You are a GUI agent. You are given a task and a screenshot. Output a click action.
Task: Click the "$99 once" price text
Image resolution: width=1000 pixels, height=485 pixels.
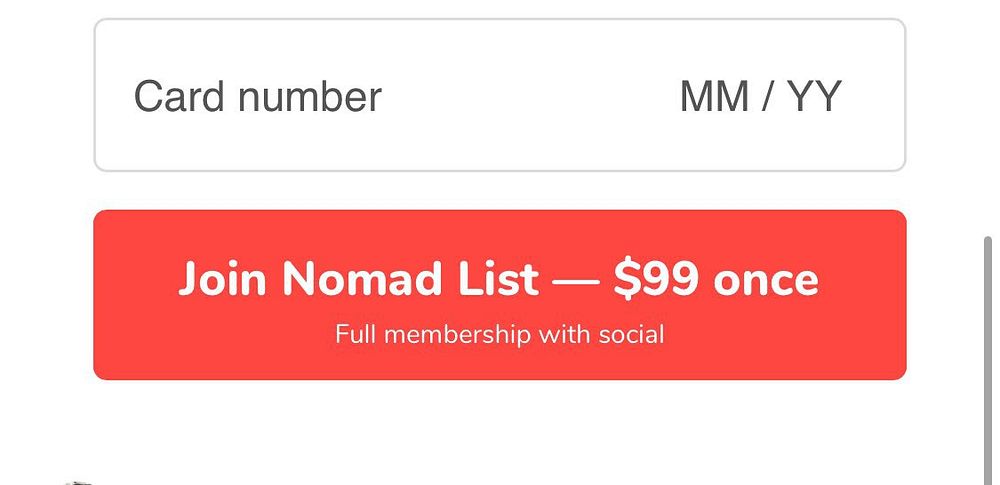716,279
